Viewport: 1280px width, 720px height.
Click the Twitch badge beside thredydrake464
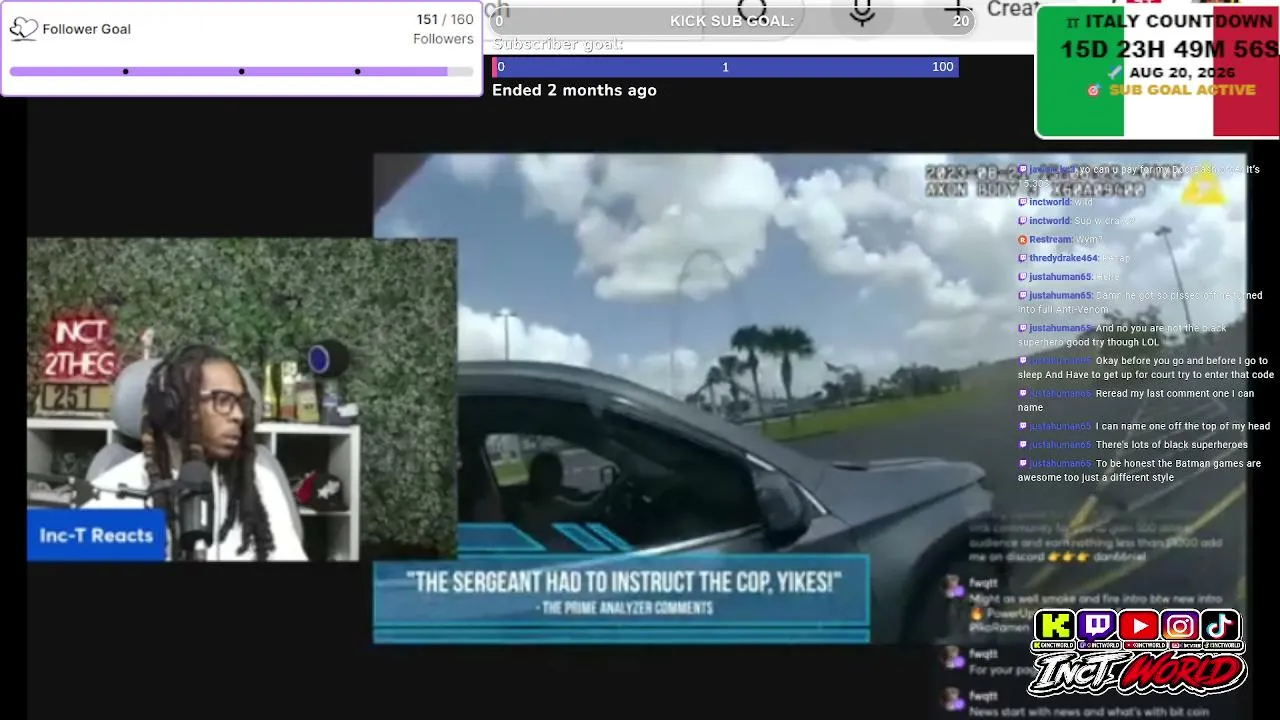(x=1022, y=259)
